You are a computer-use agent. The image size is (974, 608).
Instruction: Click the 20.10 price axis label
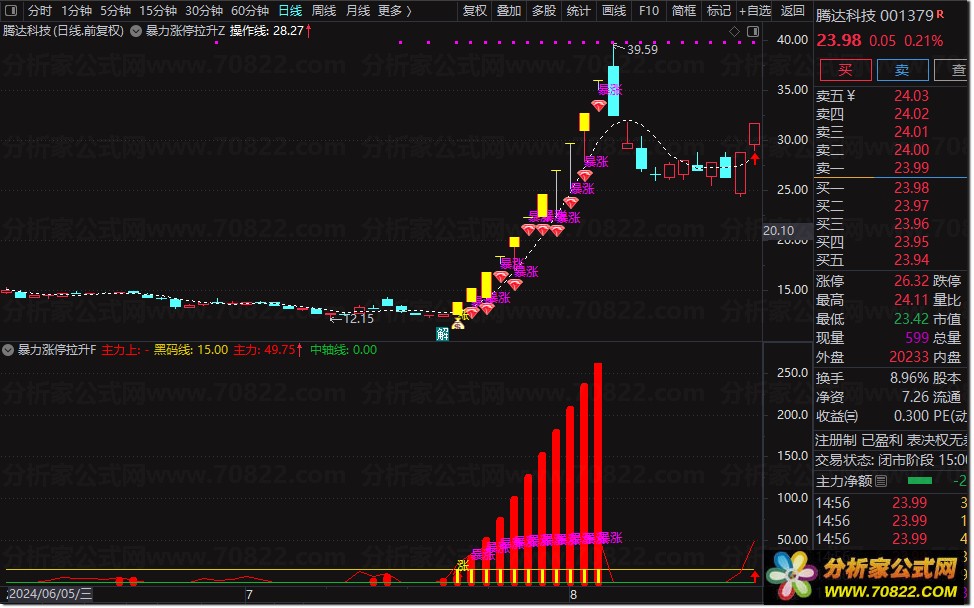(778, 230)
